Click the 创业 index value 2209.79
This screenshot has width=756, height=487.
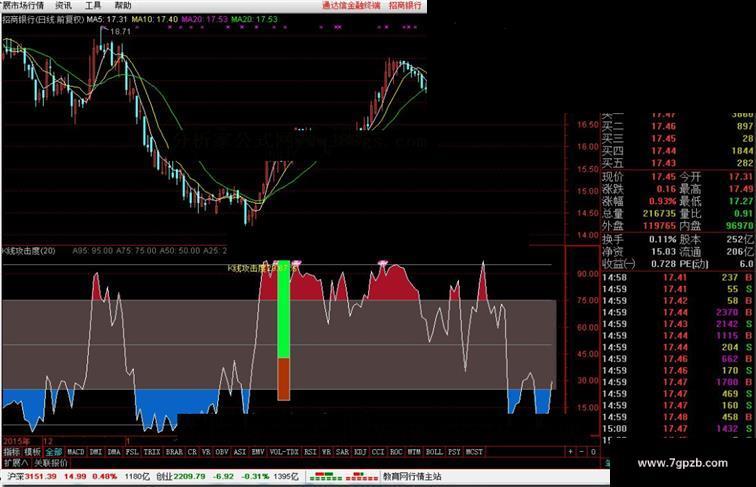click(189, 476)
